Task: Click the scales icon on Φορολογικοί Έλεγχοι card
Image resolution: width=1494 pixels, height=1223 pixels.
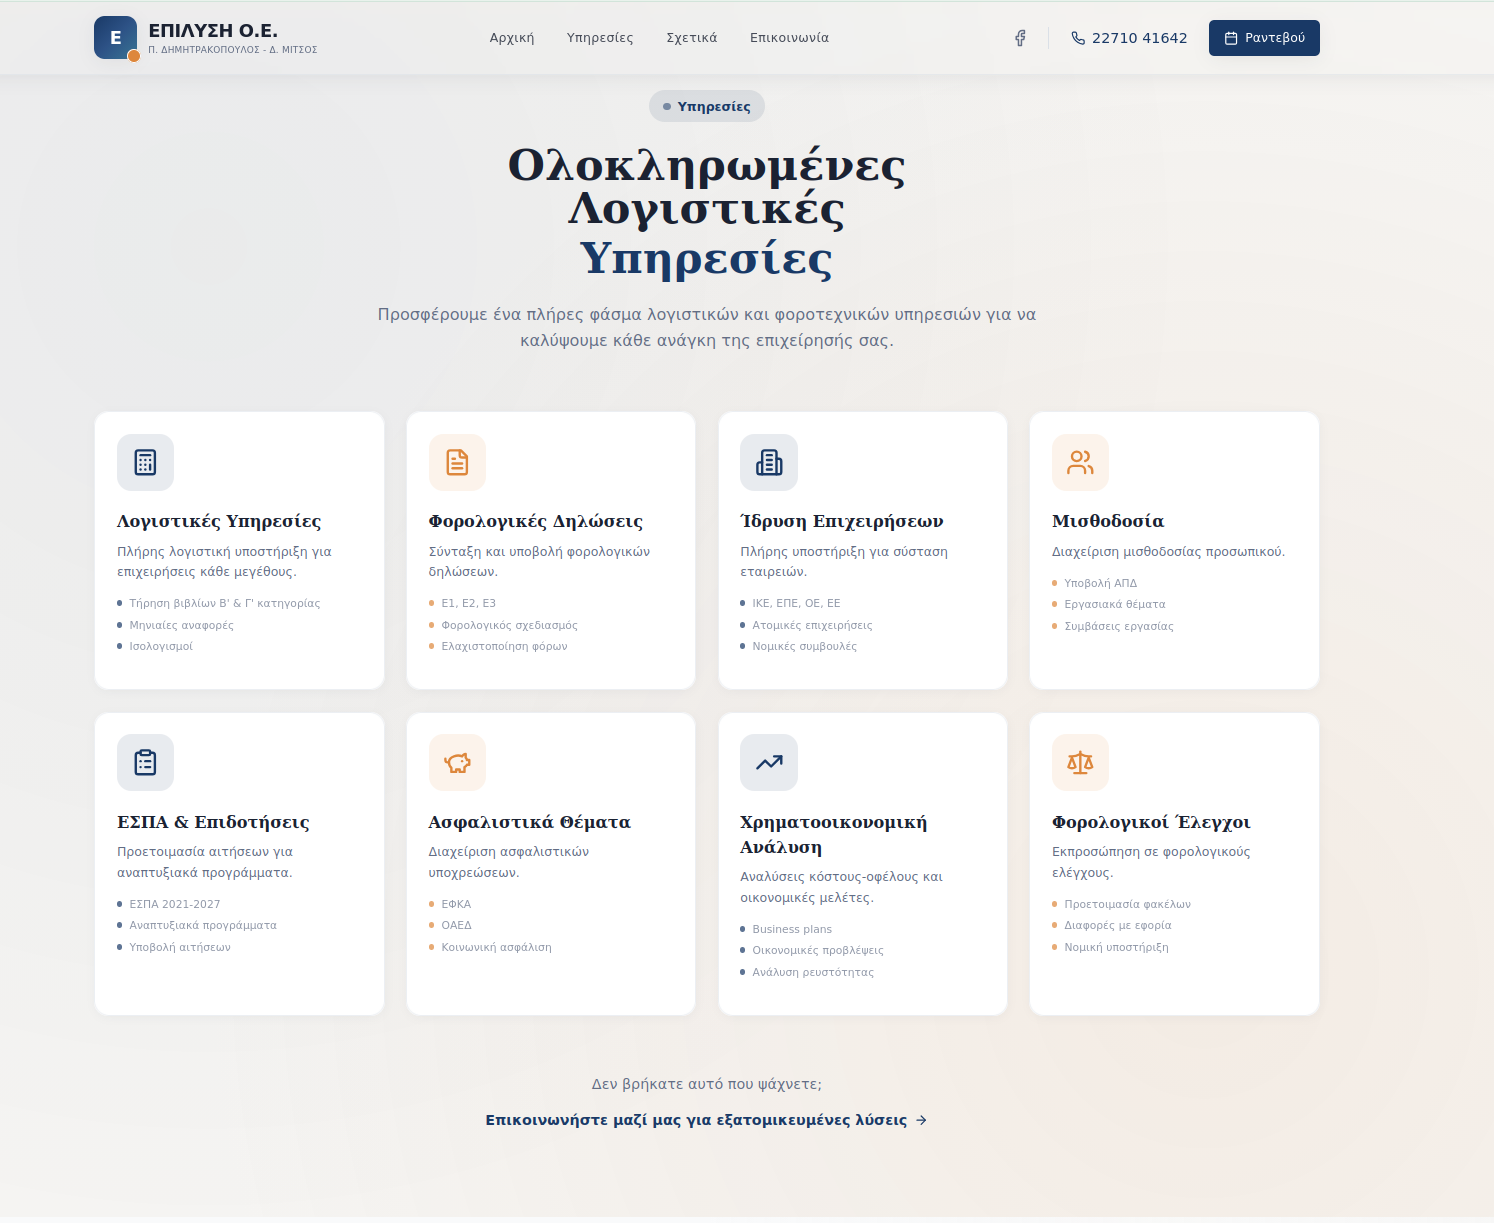Action: (1080, 763)
